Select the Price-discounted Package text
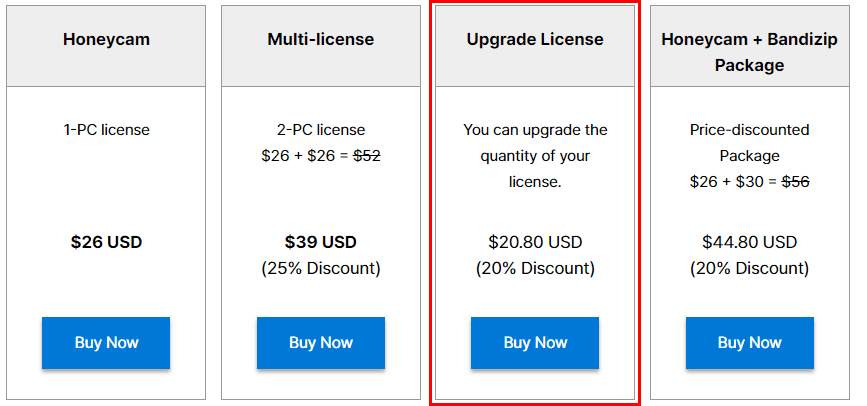The width and height of the screenshot is (867, 406). [749, 142]
